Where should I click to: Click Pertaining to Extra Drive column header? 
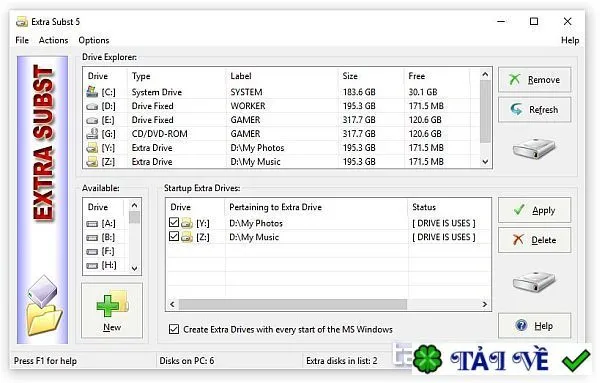(x=316, y=207)
